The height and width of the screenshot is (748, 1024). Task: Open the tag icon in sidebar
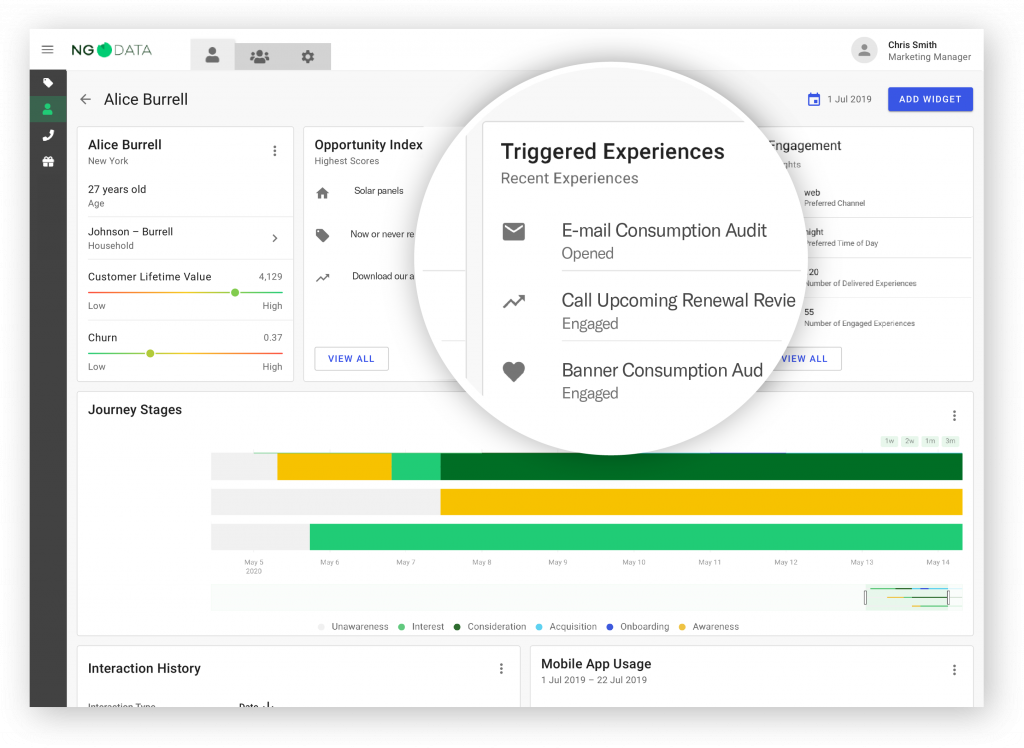click(x=48, y=83)
